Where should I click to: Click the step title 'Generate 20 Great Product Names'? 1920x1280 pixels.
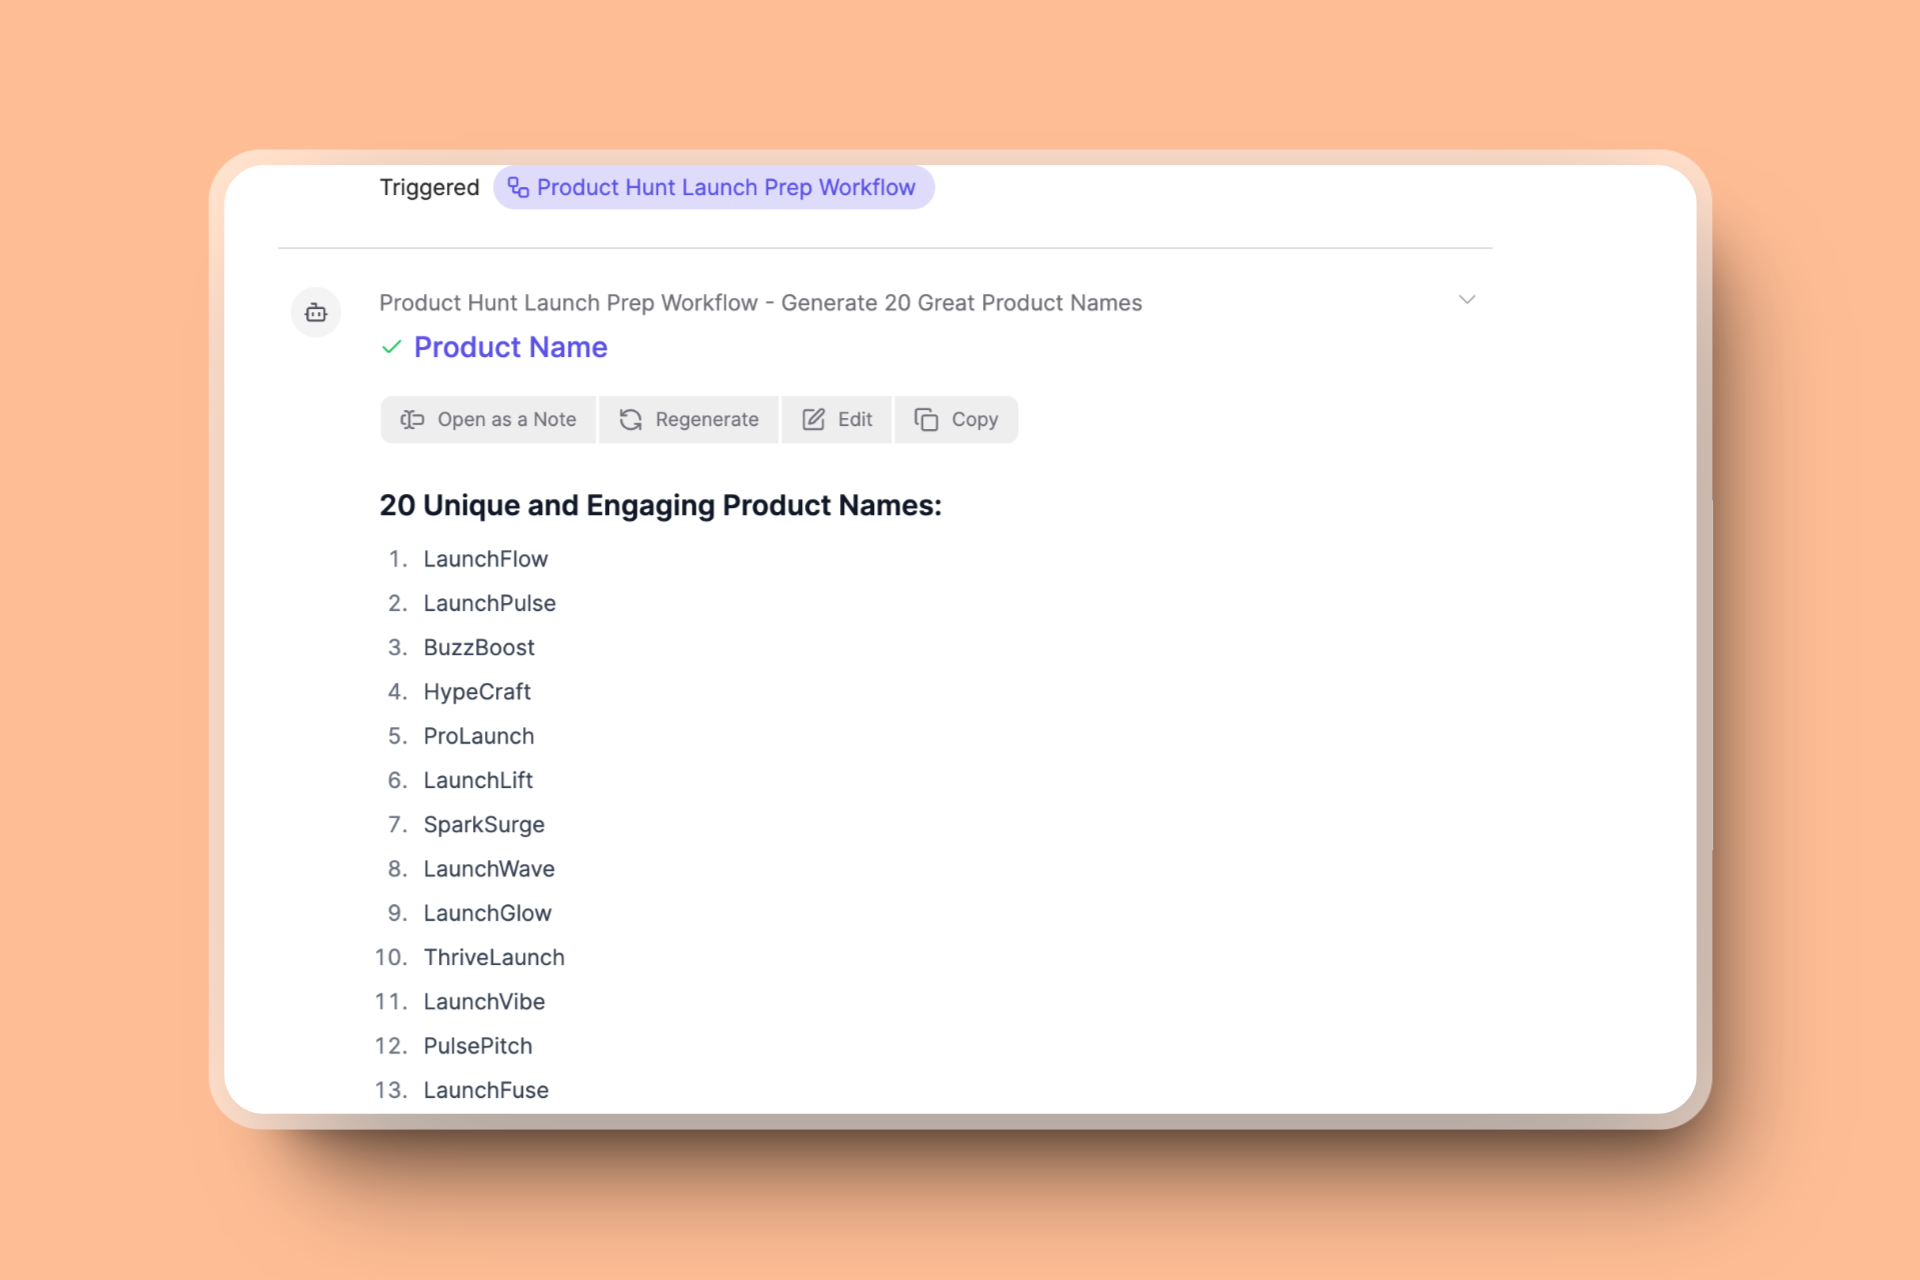coord(960,303)
